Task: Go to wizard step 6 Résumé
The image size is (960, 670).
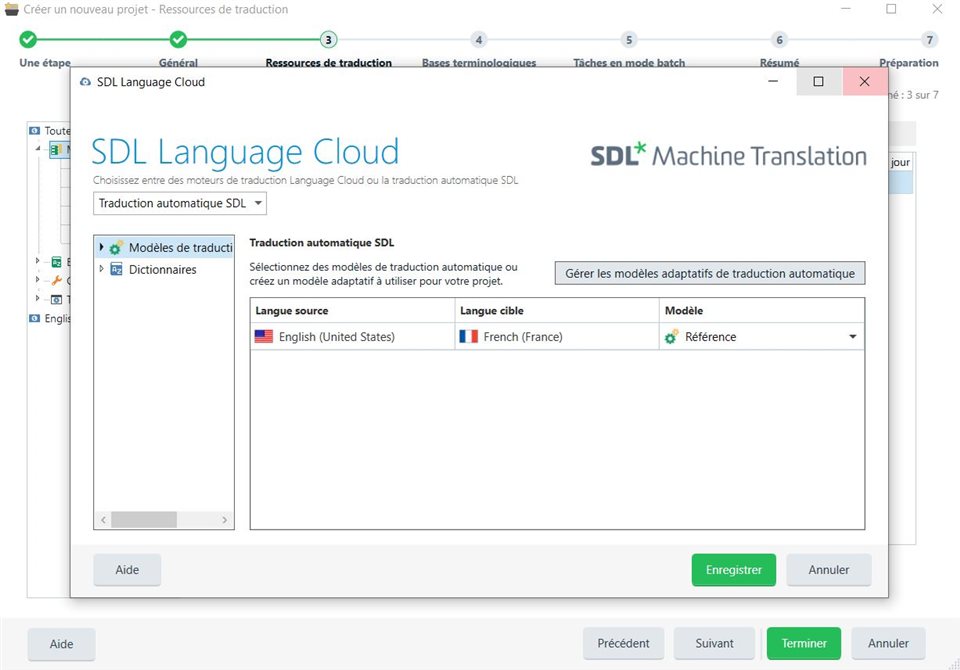Action: pos(779,40)
